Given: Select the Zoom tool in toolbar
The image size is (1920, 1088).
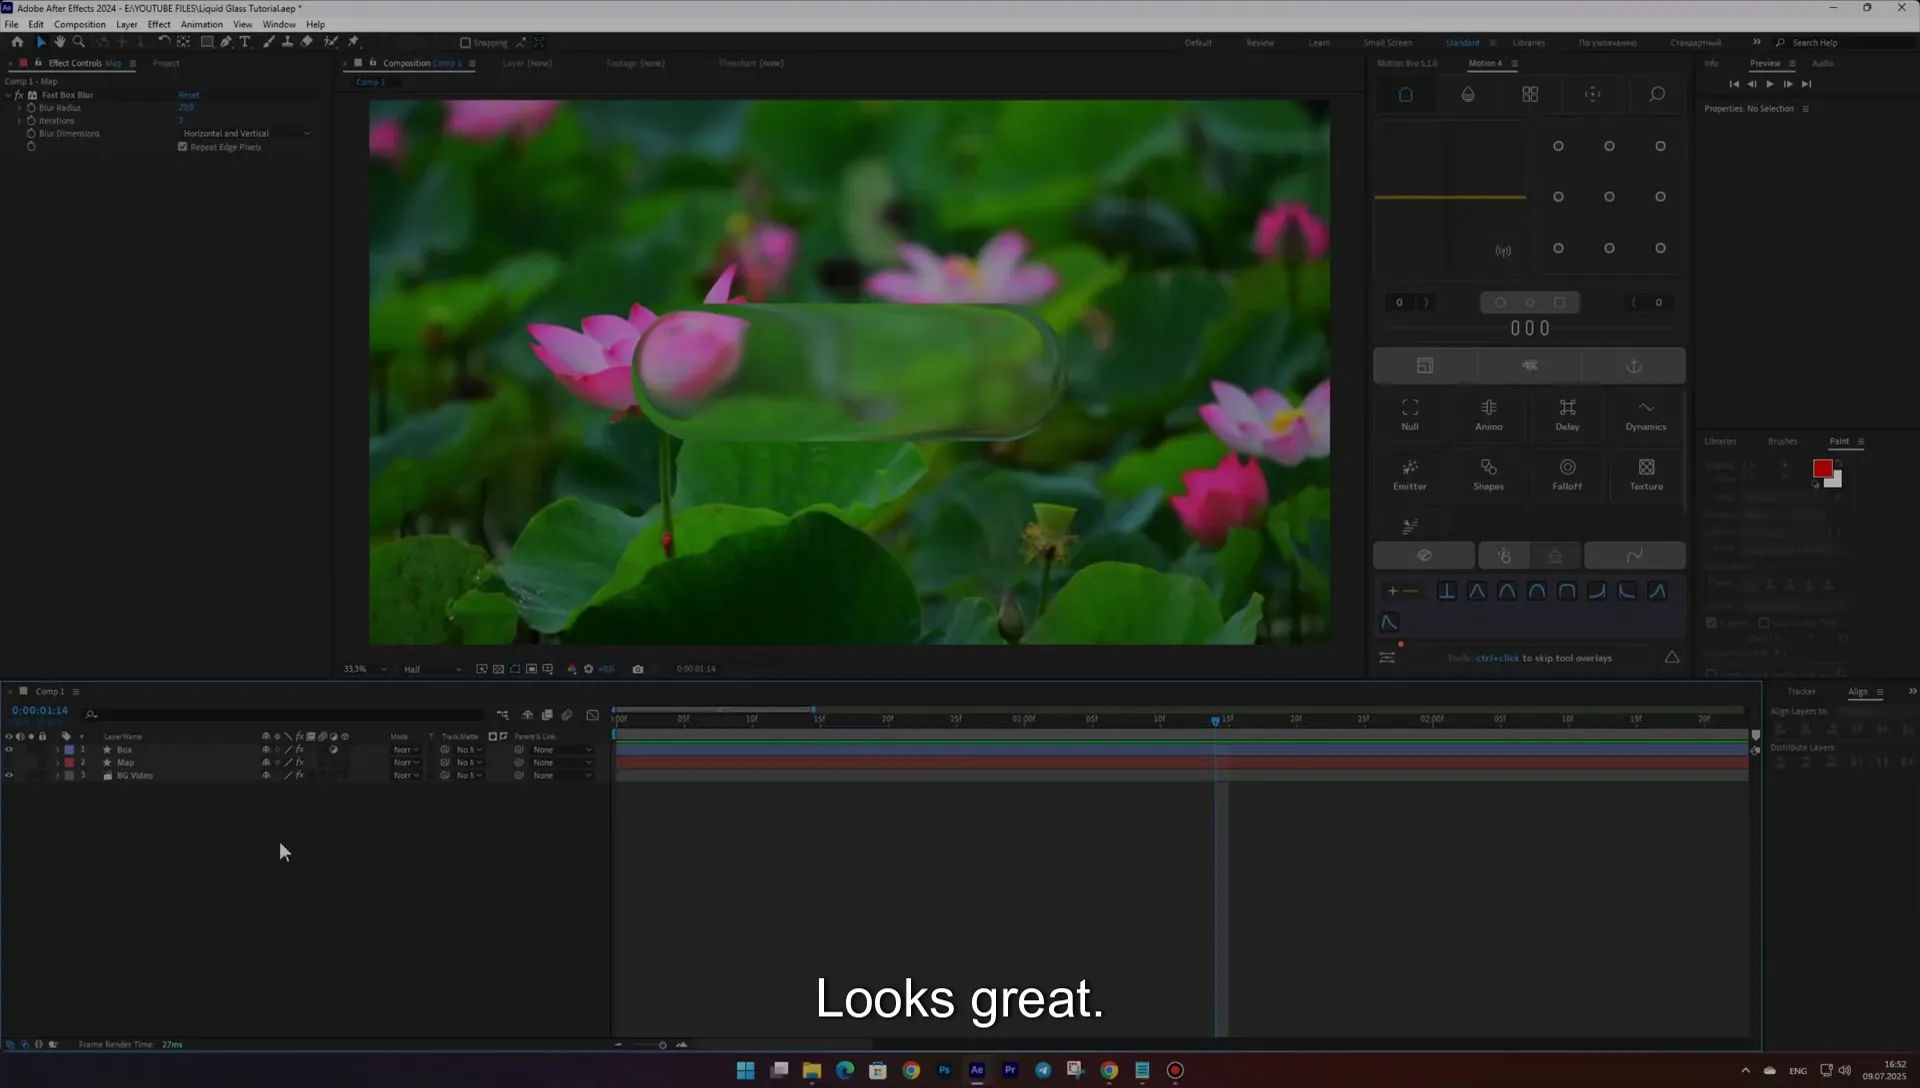Looking at the screenshot, I should (x=79, y=42).
